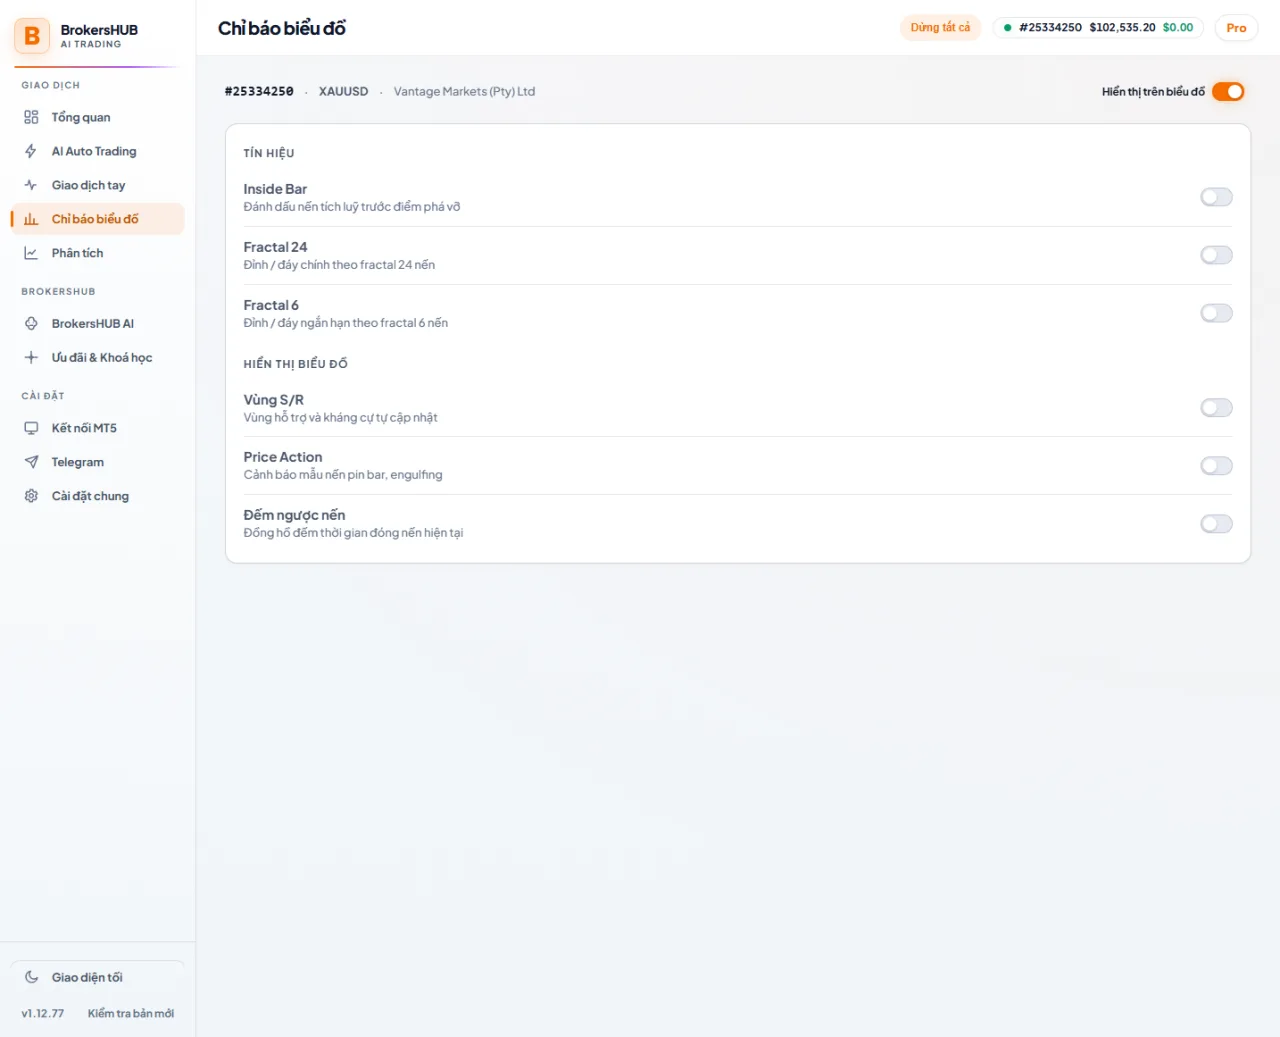Turn off Hiển thị trên biểu đồ switch
This screenshot has height=1037, width=1280.
[x=1228, y=91]
